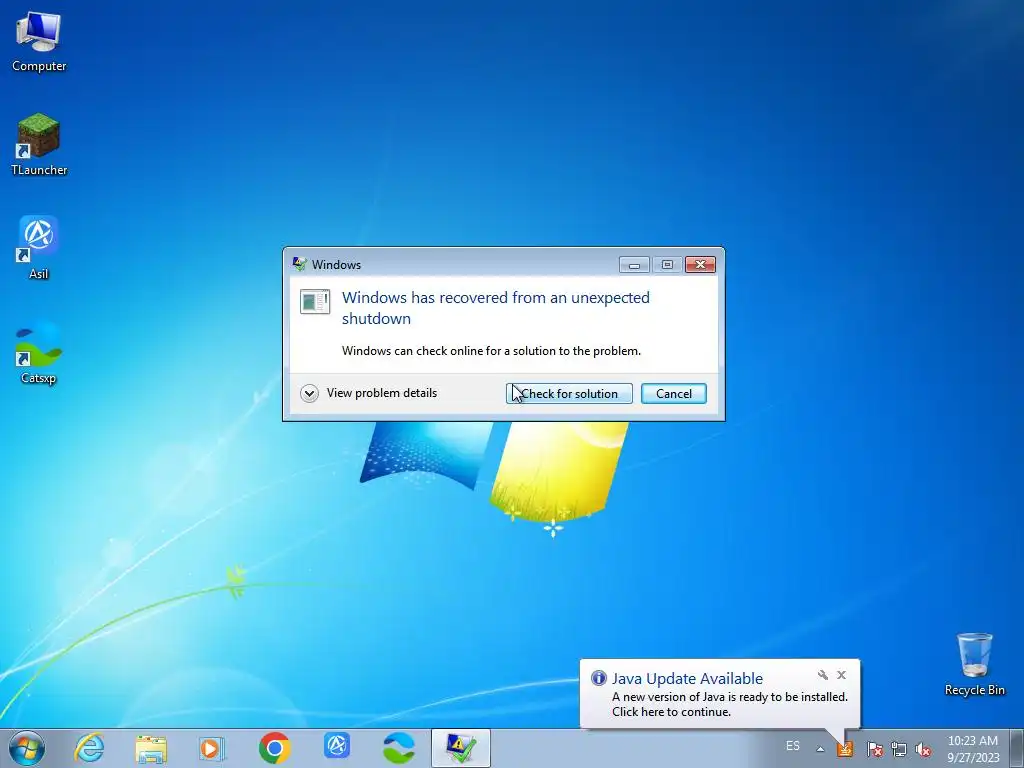Open the Windows Start menu orb

point(27,748)
